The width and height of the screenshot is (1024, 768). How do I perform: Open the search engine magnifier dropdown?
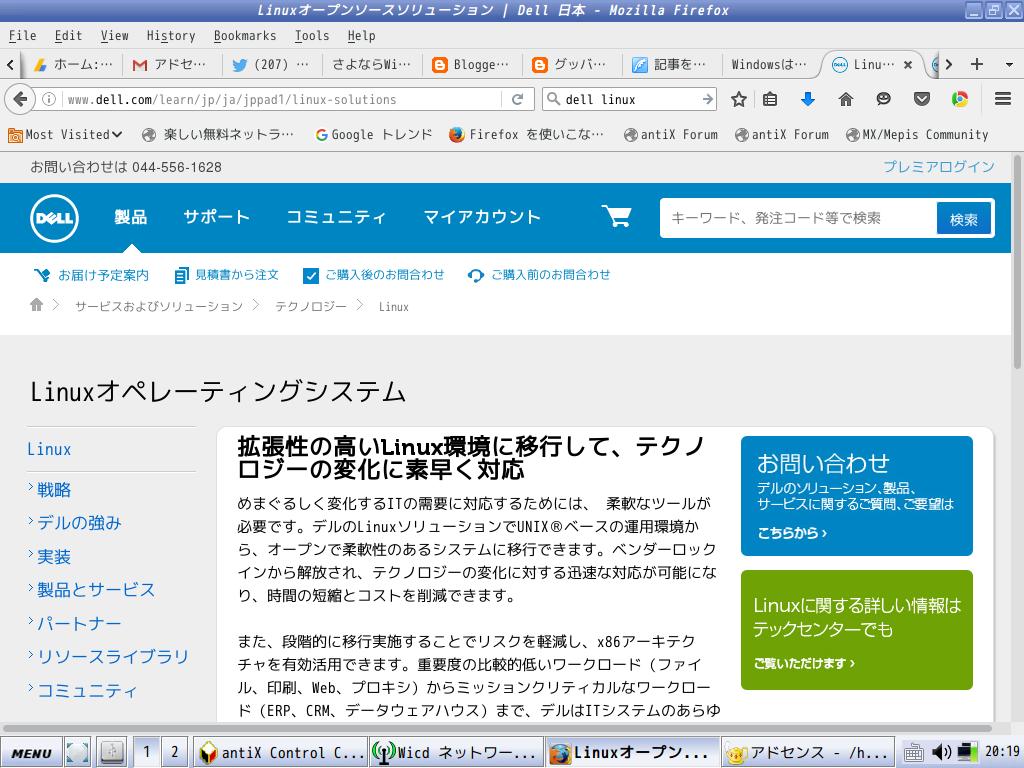554,99
